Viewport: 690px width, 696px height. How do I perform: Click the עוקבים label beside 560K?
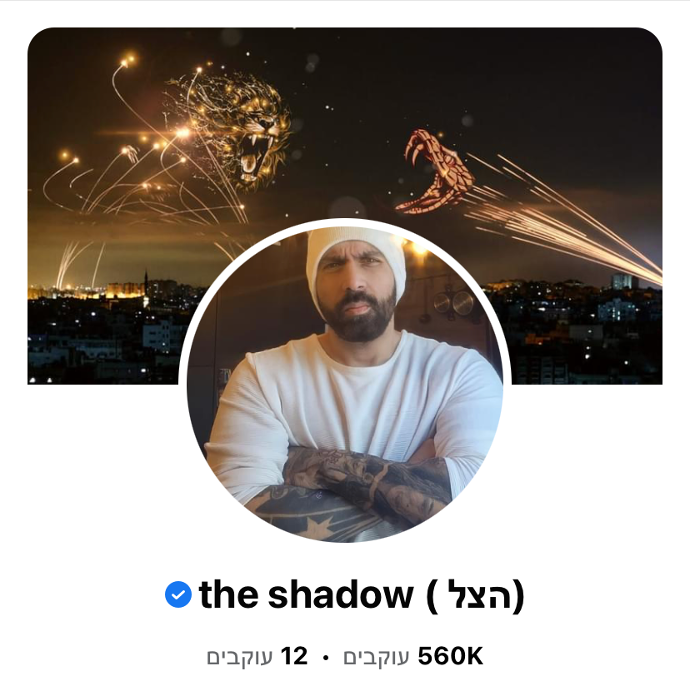[376, 657]
